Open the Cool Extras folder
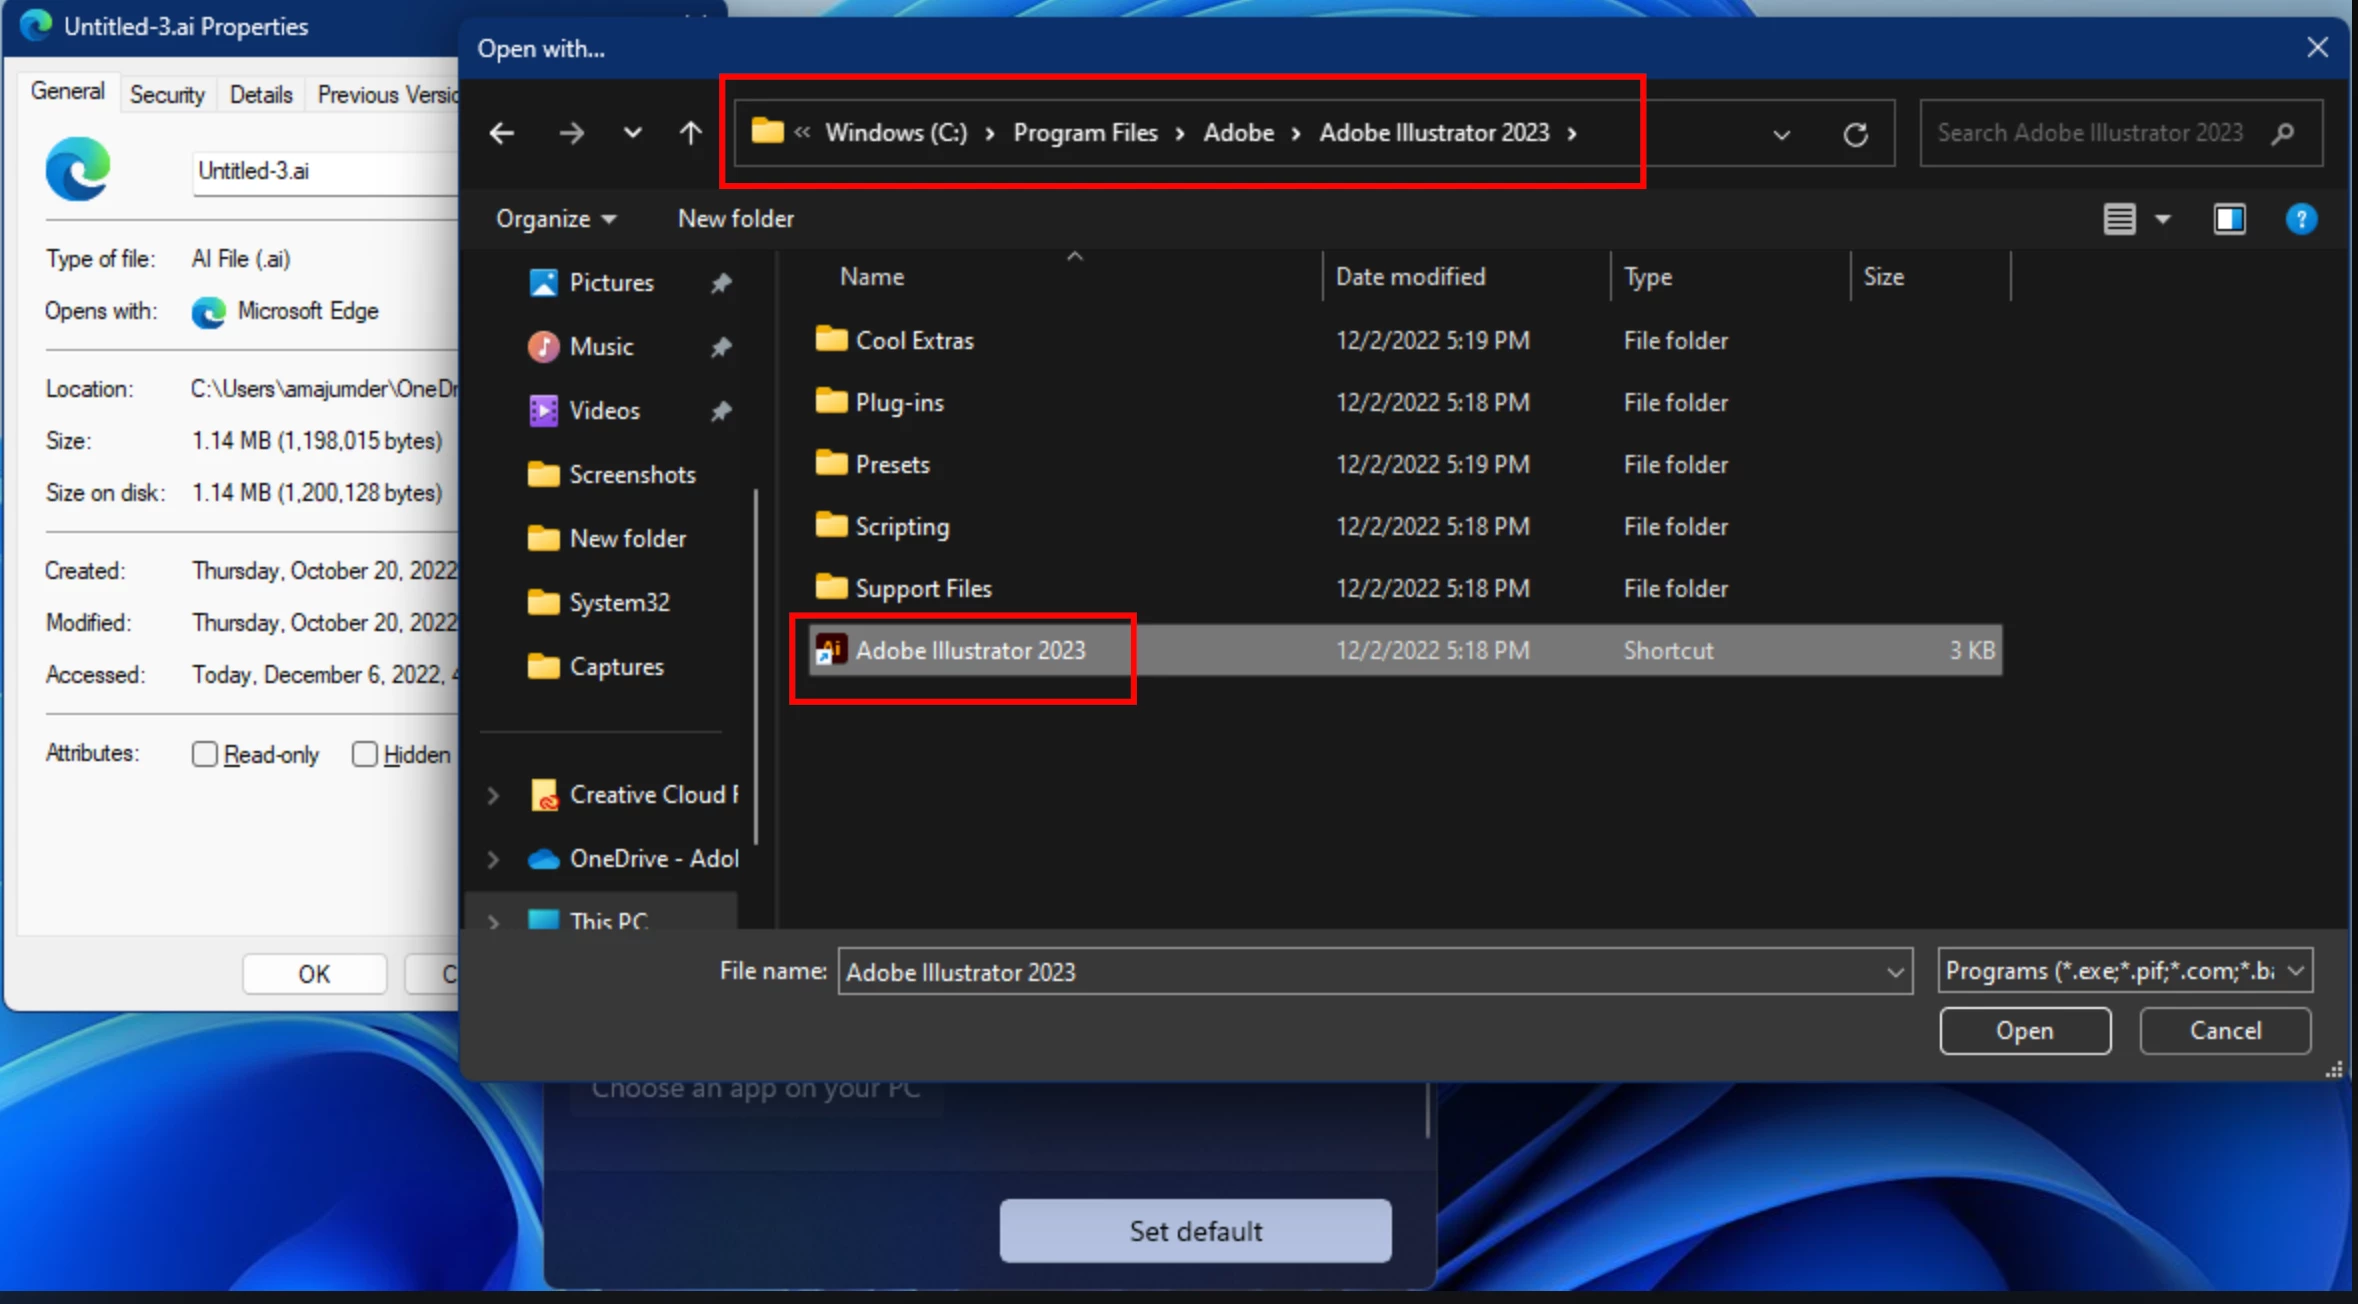The height and width of the screenshot is (1304, 2358). click(914, 340)
